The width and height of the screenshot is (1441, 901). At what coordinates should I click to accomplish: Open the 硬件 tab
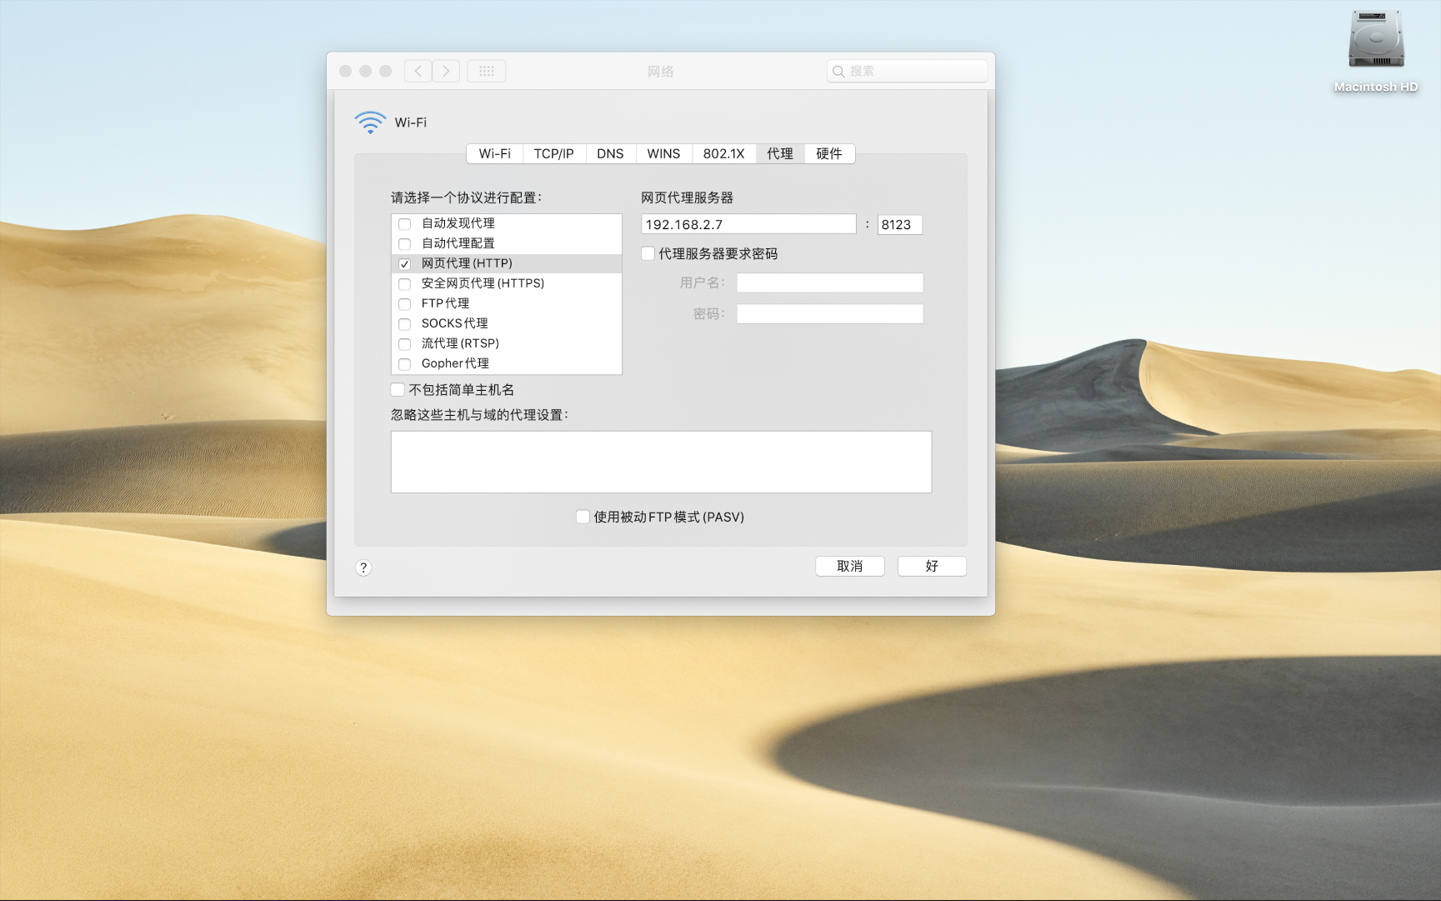click(829, 153)
